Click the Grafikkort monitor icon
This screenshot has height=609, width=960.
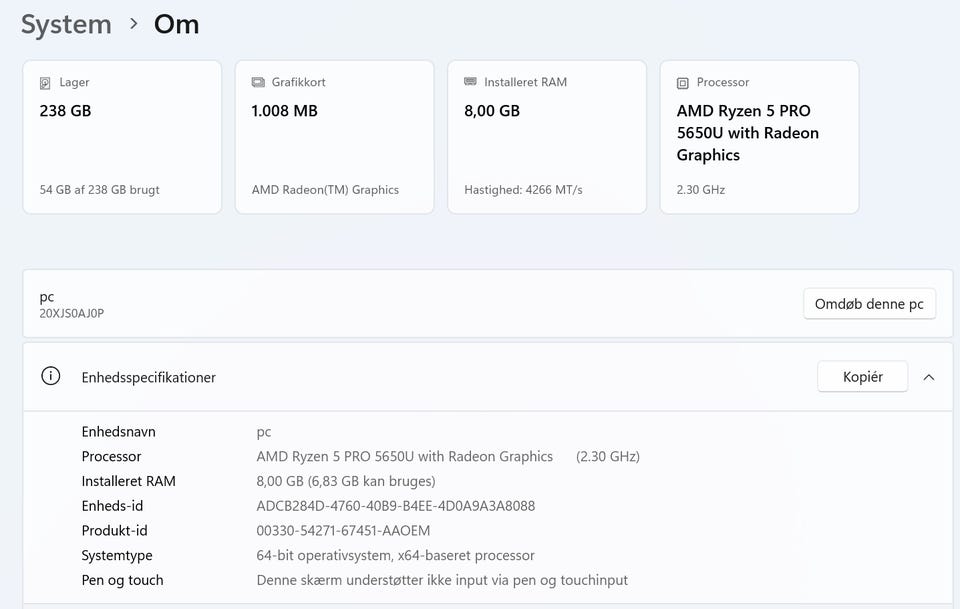257,83
